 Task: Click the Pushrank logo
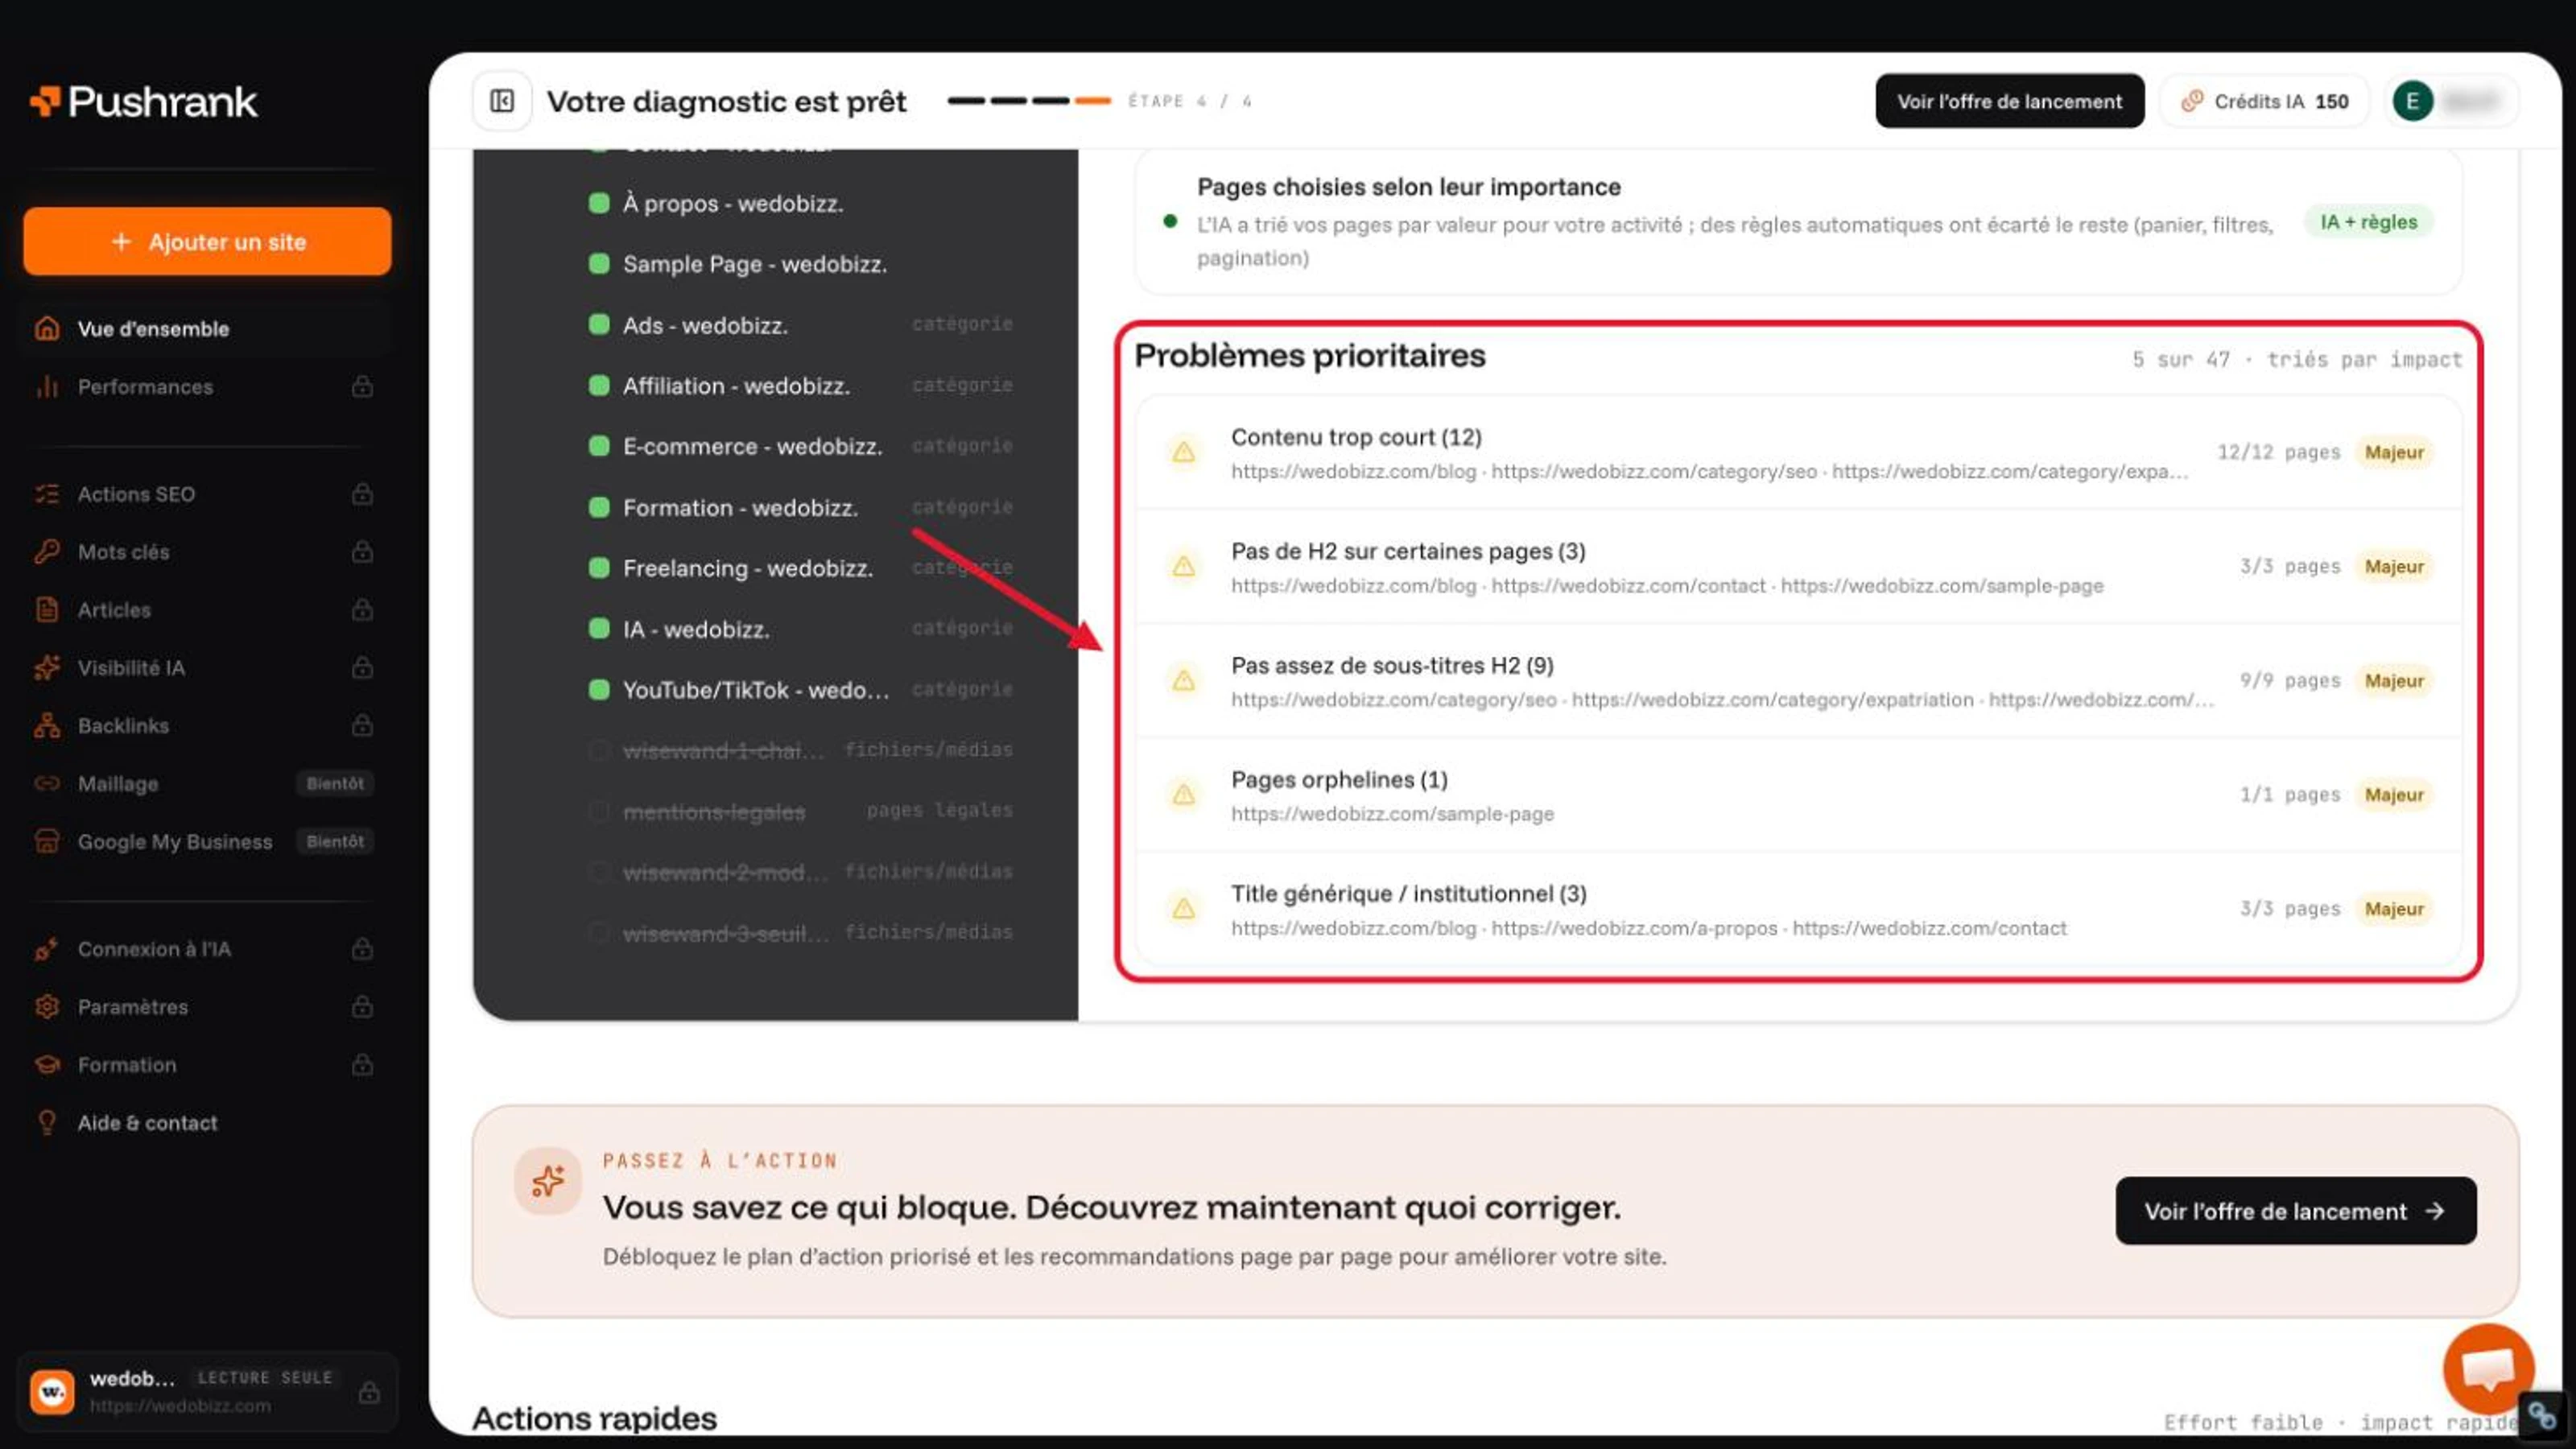[144, 102]
